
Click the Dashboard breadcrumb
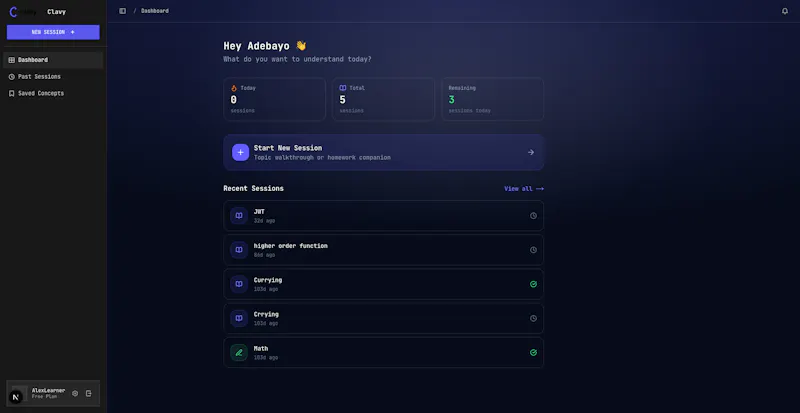[155, 11]
